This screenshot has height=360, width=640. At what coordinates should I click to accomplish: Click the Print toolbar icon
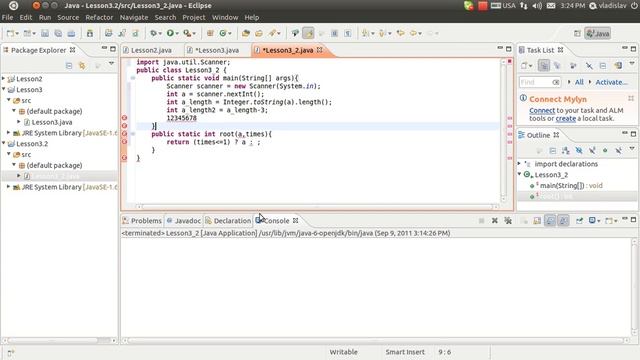tap(71, 33)
